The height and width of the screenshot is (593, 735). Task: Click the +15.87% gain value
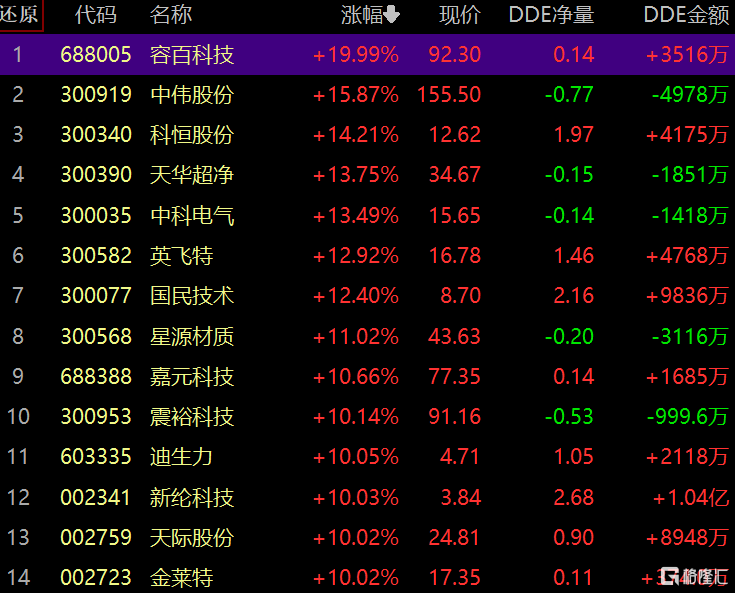[356, 95]
